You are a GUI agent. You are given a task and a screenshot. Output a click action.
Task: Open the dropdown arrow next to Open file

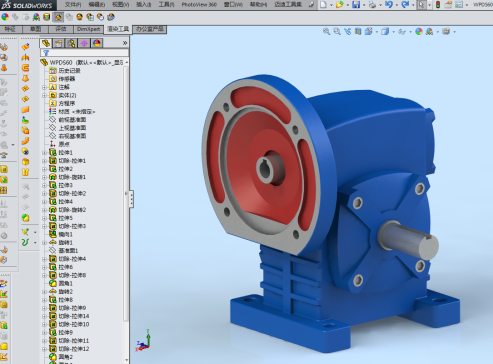click(348, 5)
